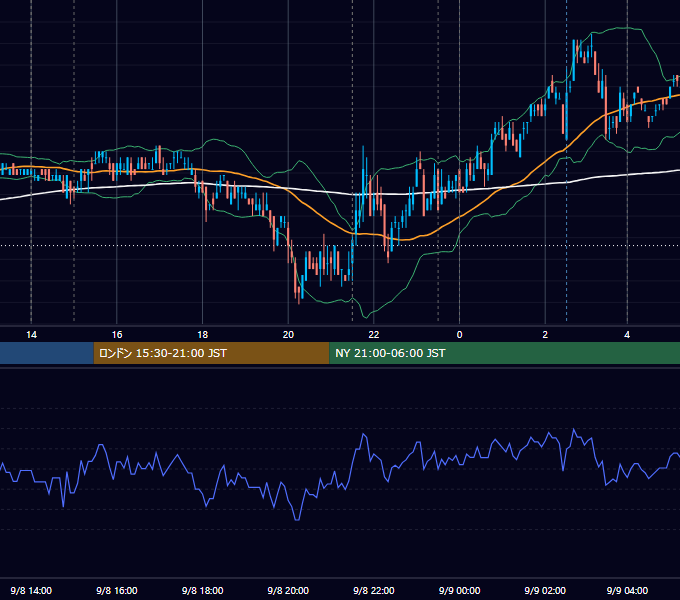Click the 18 hour label on price chart axis
680x600 pixels.
coord(203,335)
